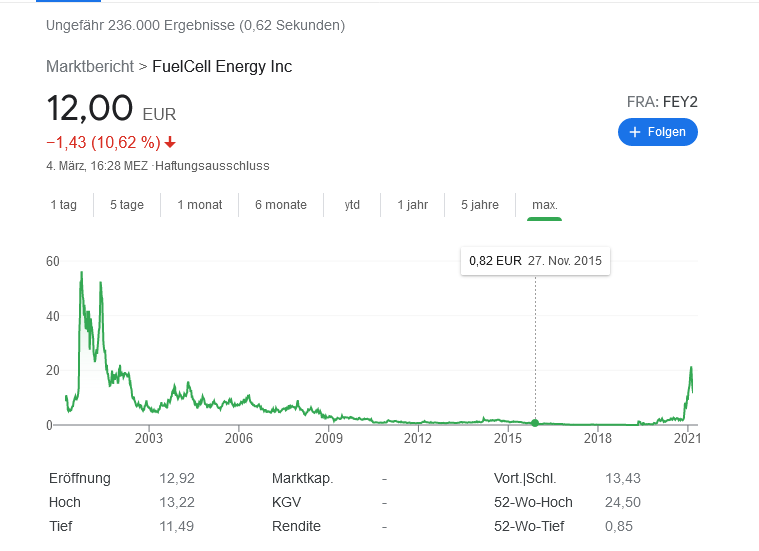
Task: Select the max. range tab
Action: click(545, 205)
